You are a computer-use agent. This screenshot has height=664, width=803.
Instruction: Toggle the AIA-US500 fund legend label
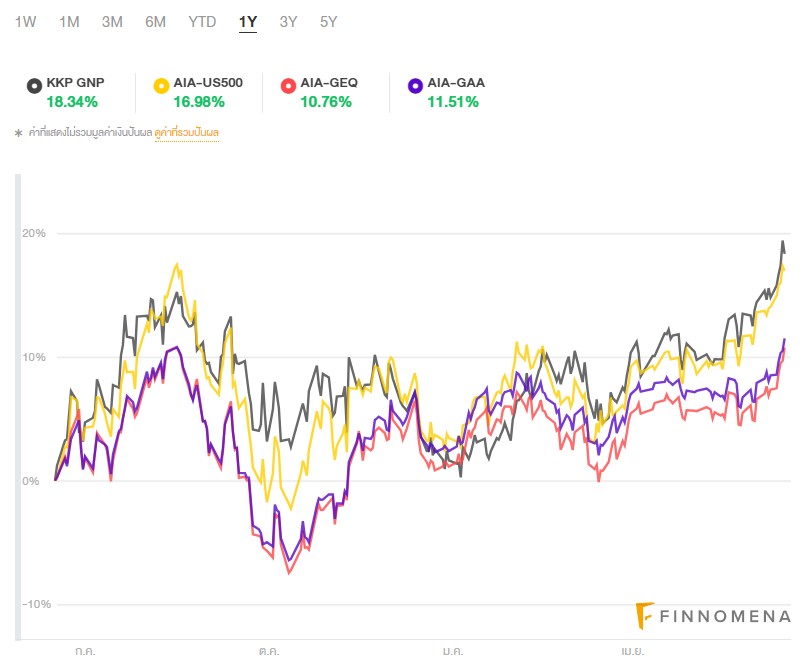pyautogui.click(x=209, y=83)
